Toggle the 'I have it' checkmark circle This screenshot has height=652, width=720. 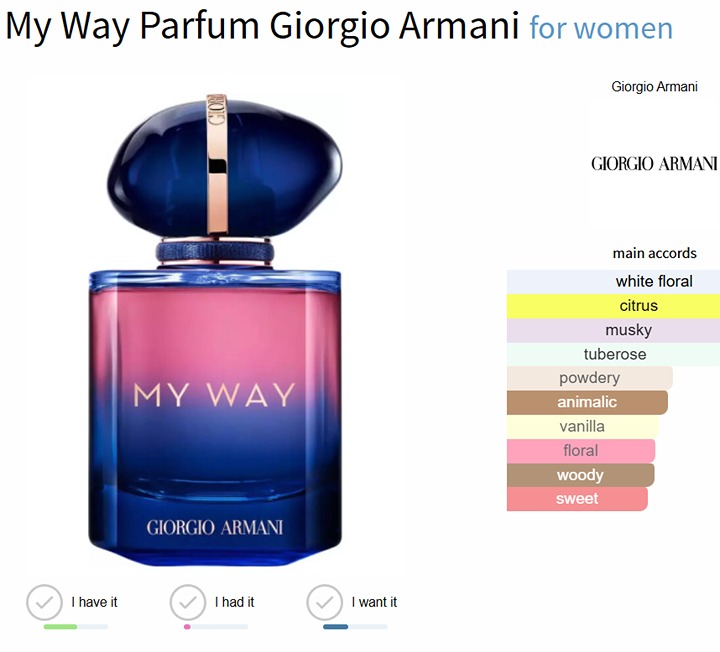click(44, 602)
